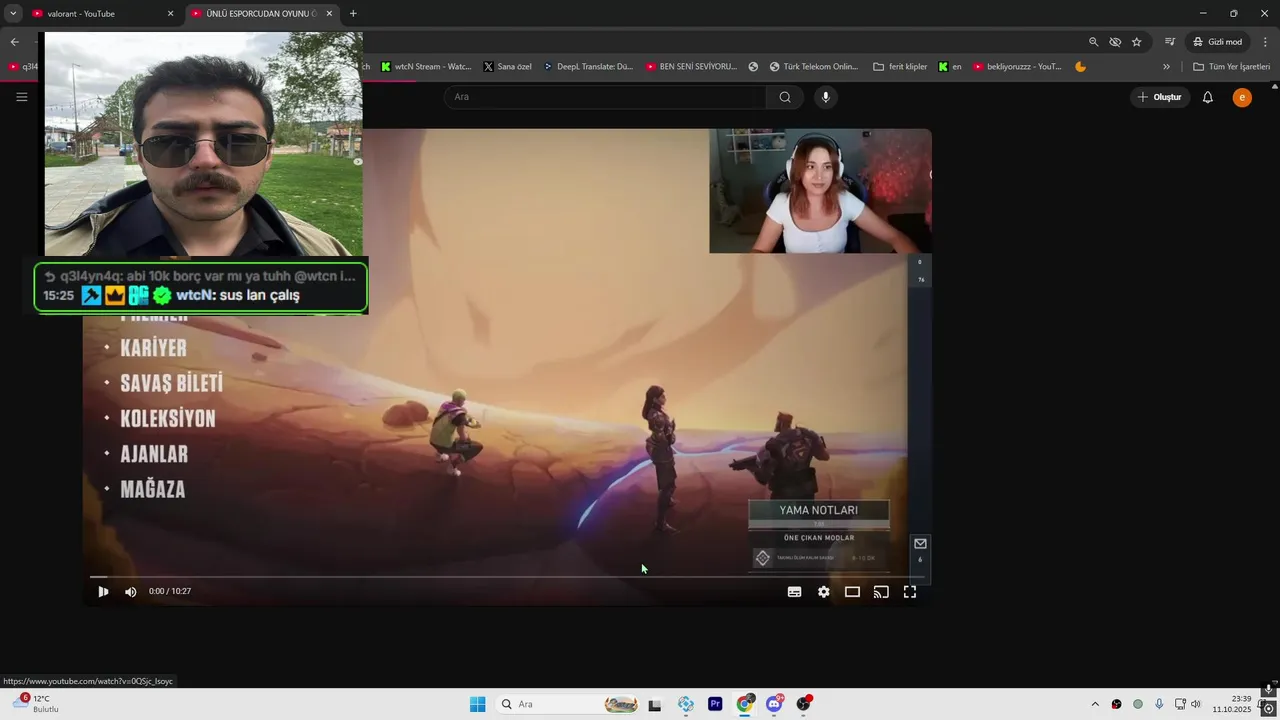Open the 12°C Bulutlu weather widget
The width and height of the screenshot is (1280, 720).
35,704
